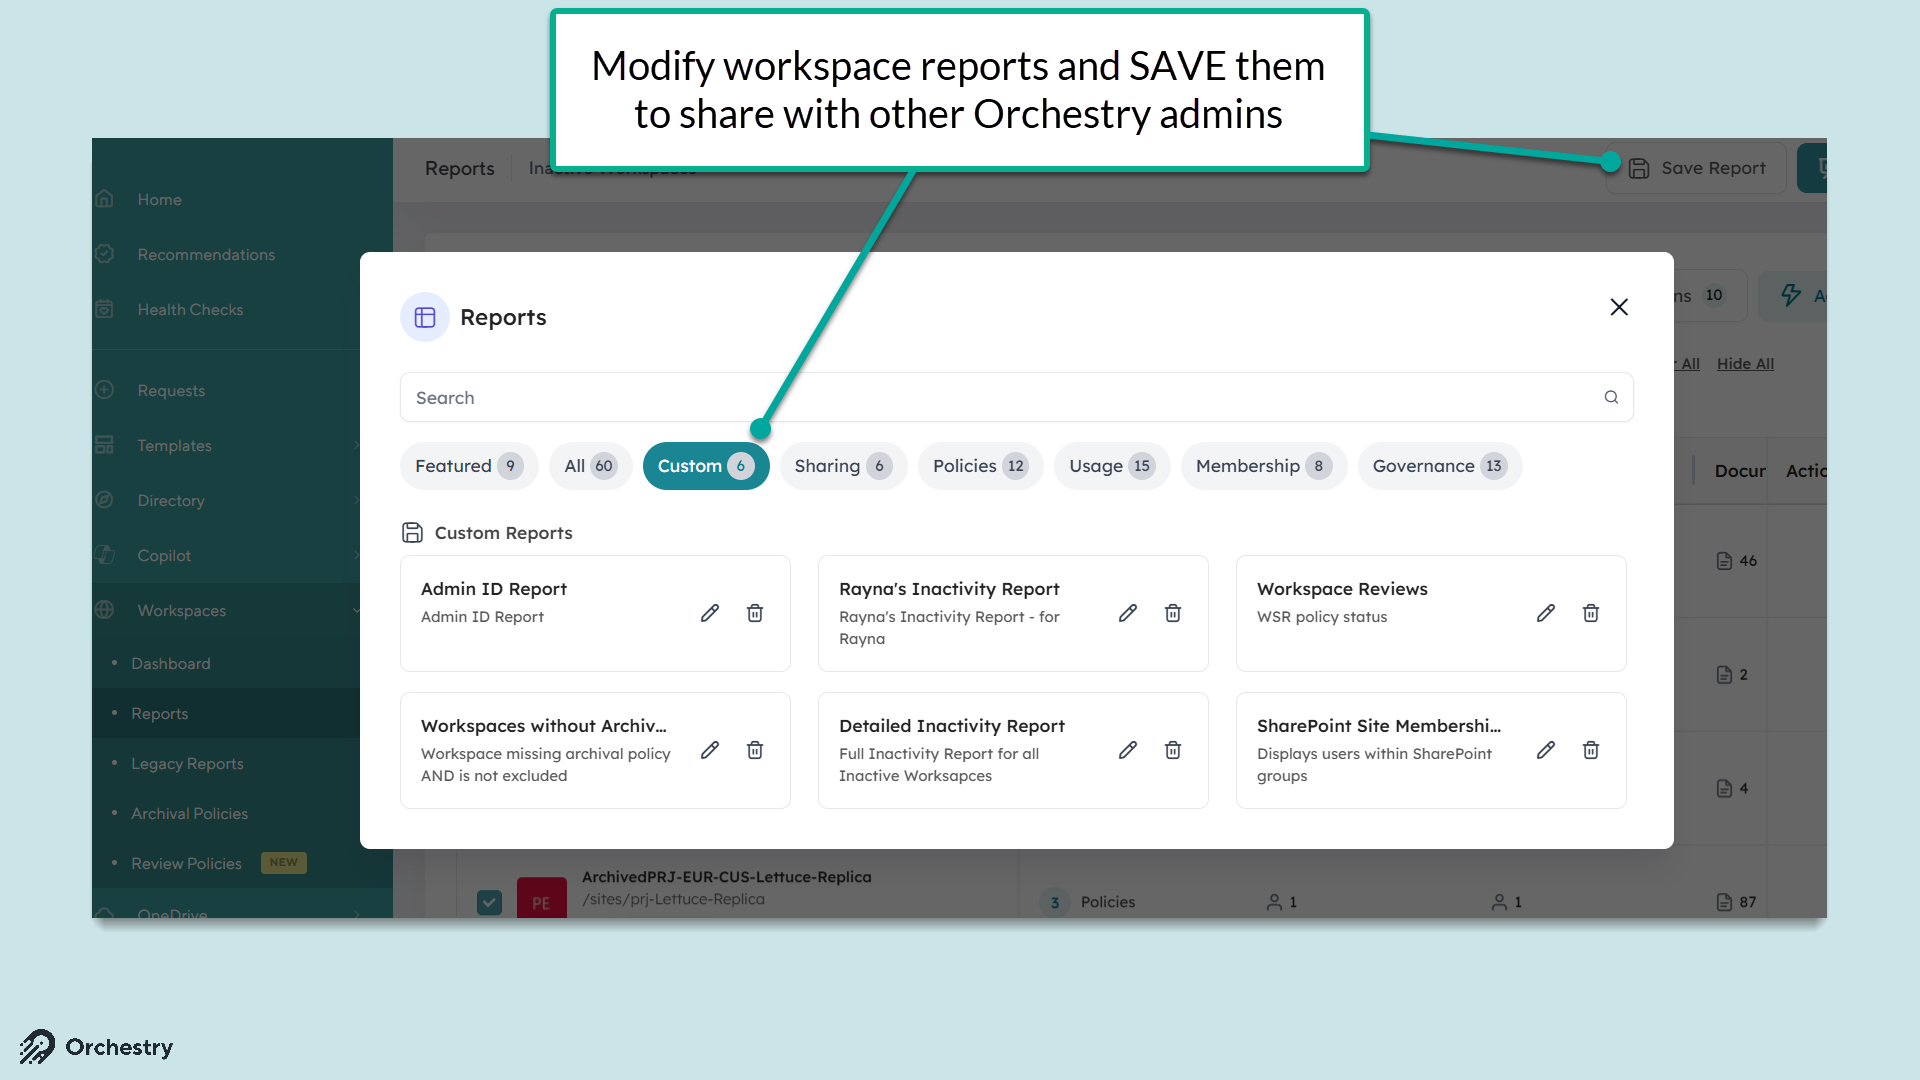The image size is (1920, 1080).
Task: Focus the reports Search field
Action: pos(1017,397)
